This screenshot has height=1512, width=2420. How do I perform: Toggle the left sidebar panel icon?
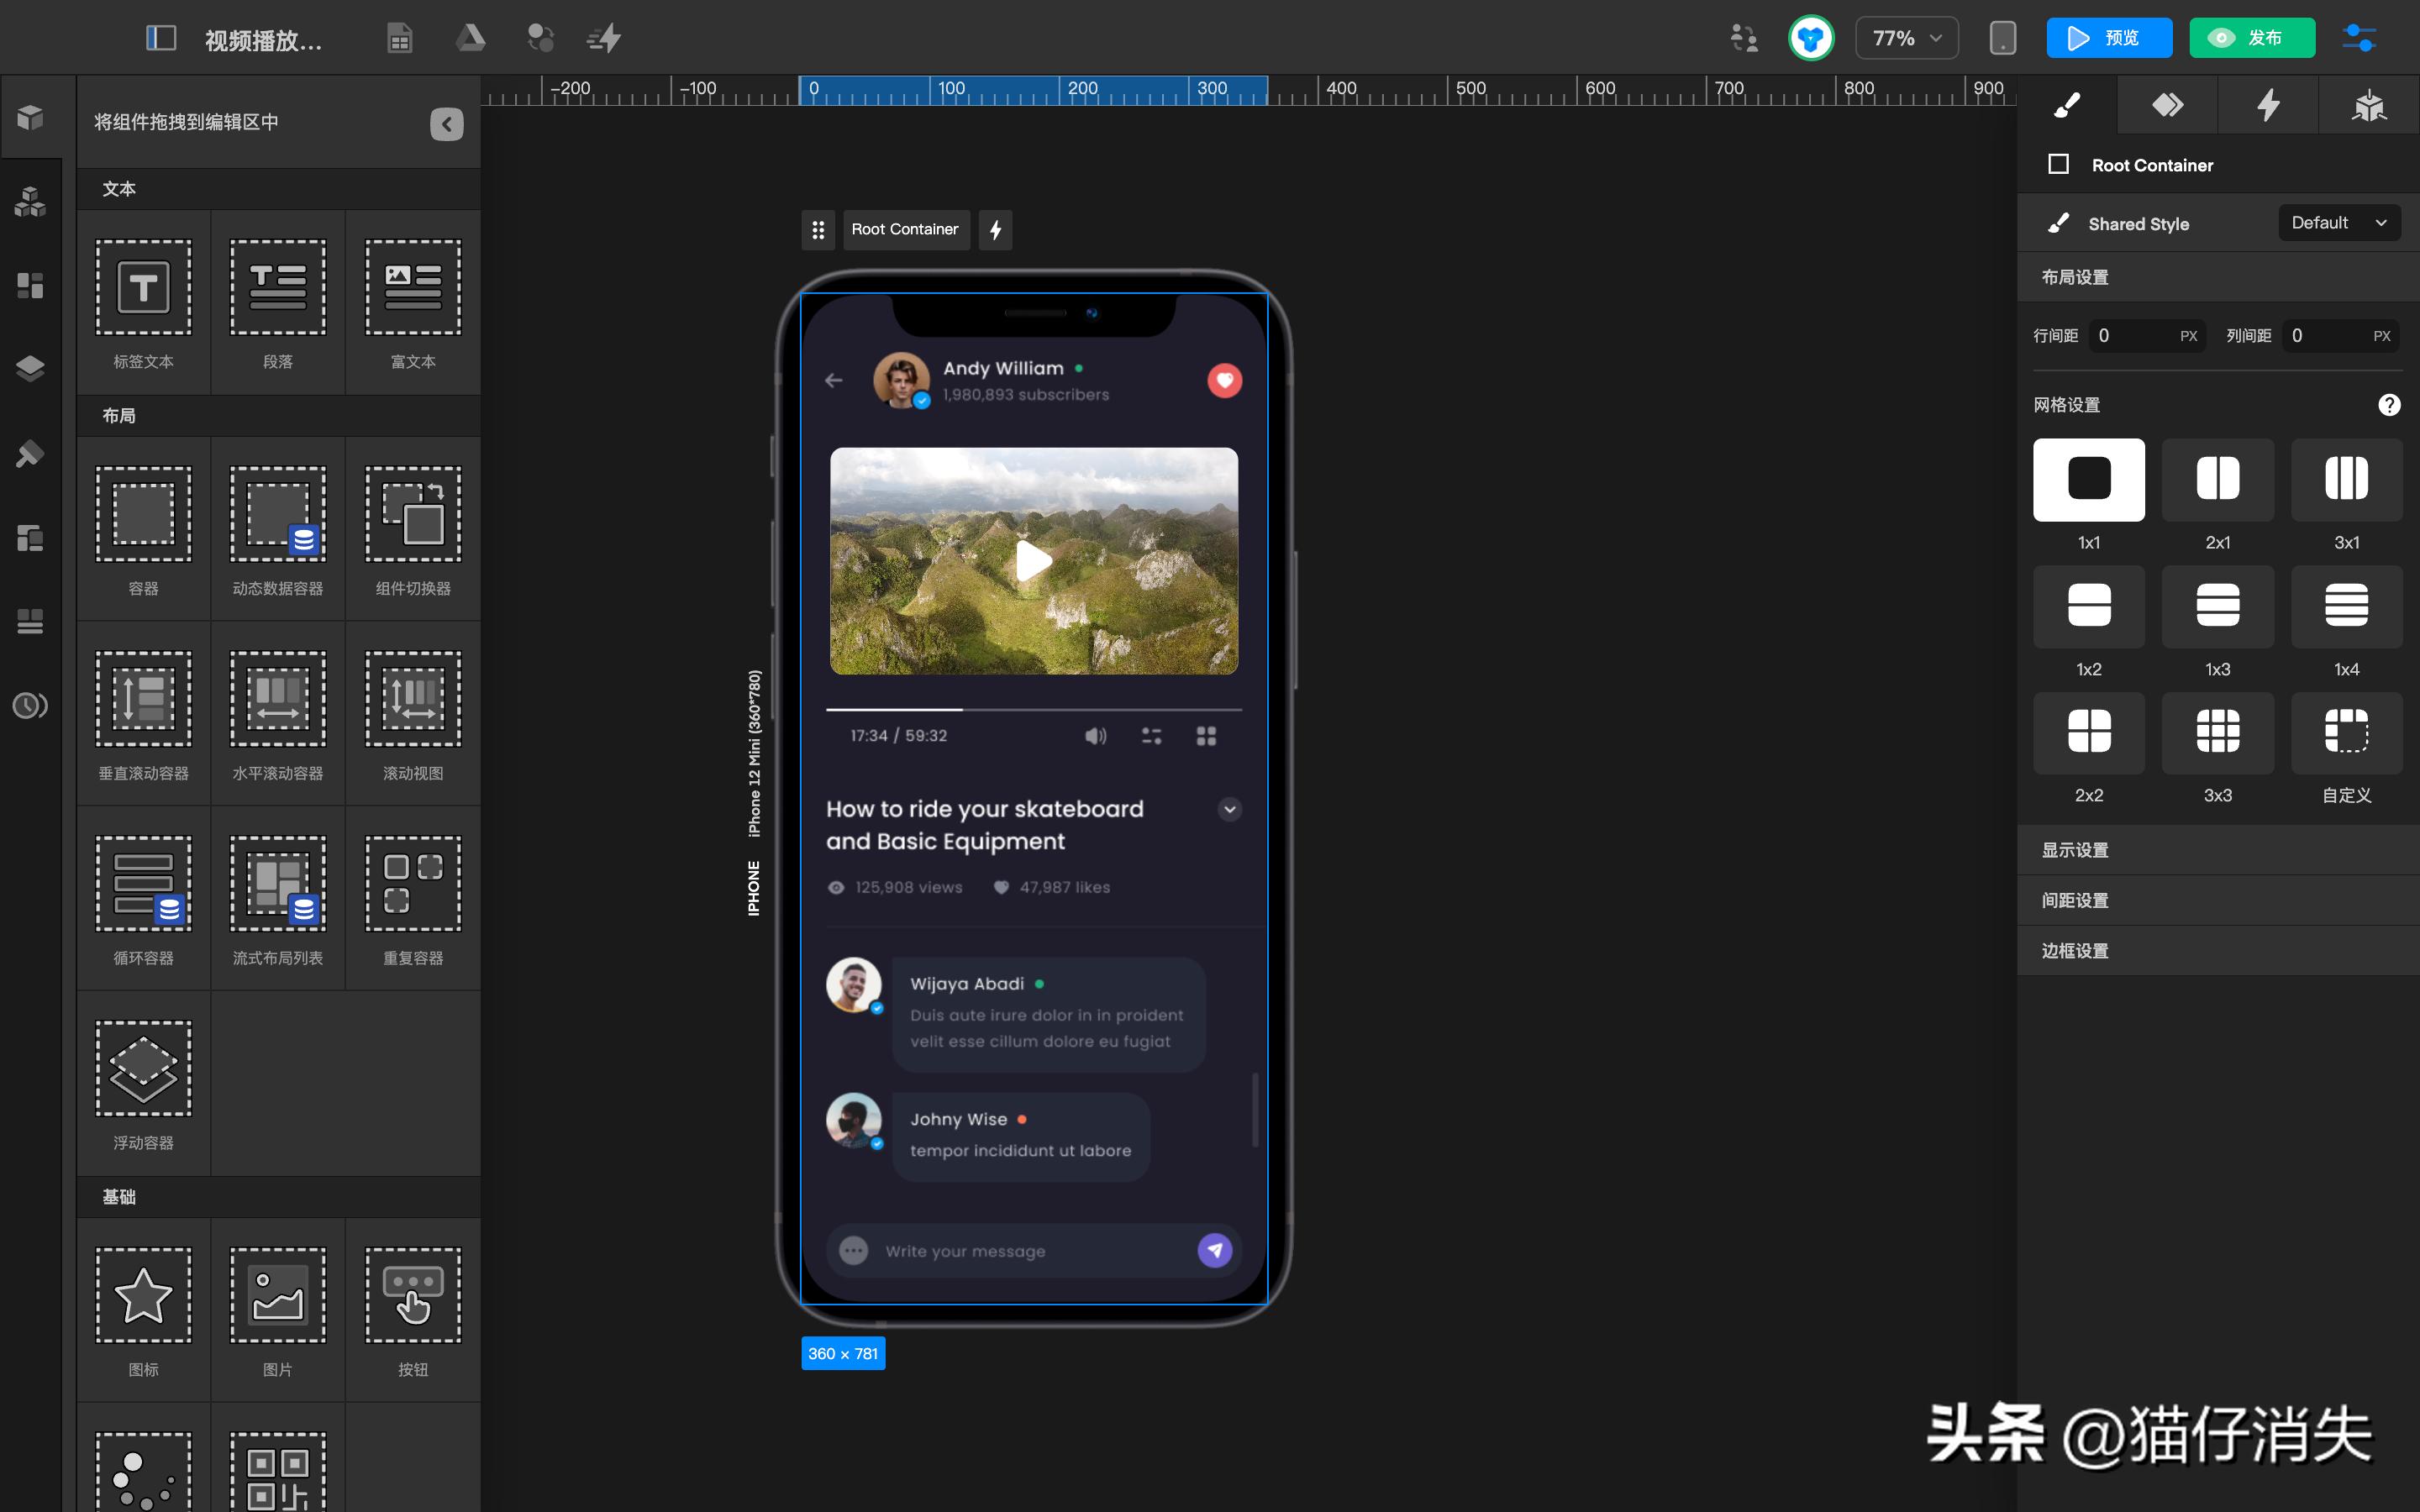(161, 38)
